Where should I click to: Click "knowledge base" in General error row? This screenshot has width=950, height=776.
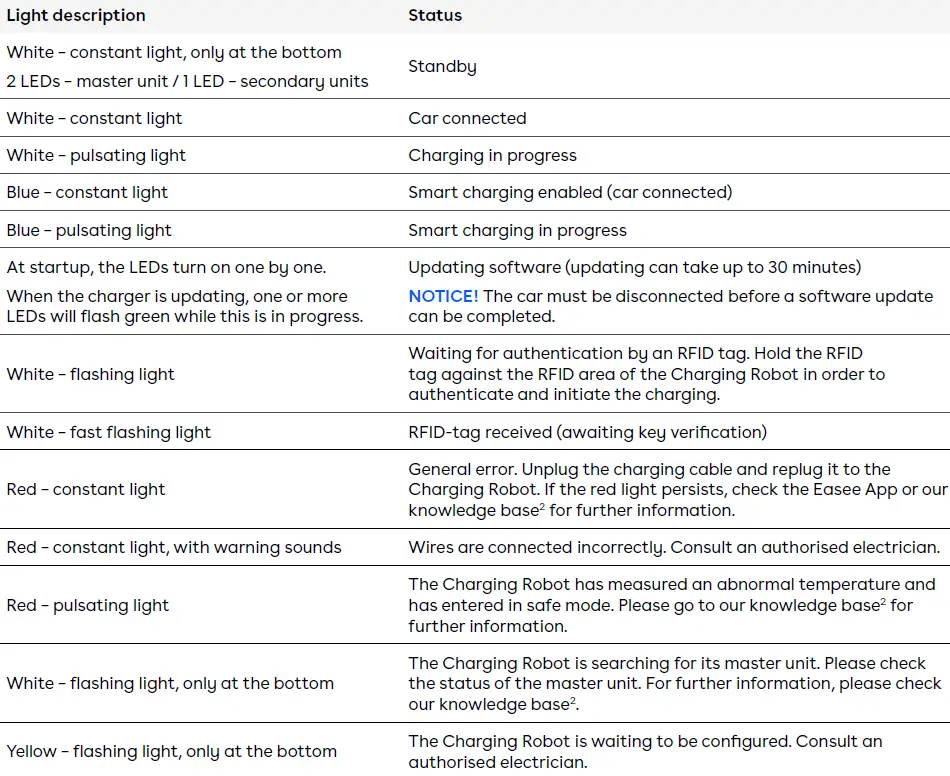(x=472, y=510)
